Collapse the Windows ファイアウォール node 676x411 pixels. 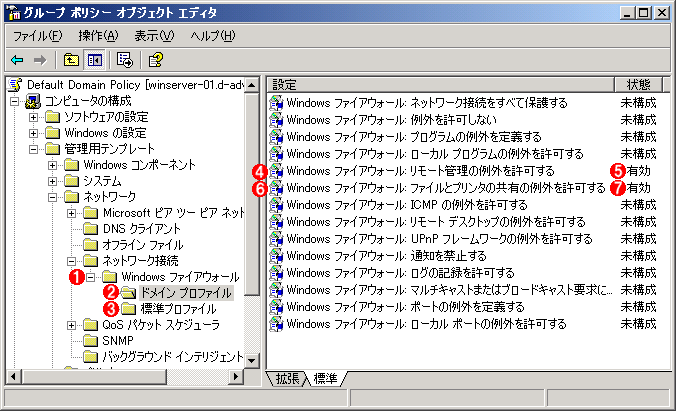click(90, 277)
